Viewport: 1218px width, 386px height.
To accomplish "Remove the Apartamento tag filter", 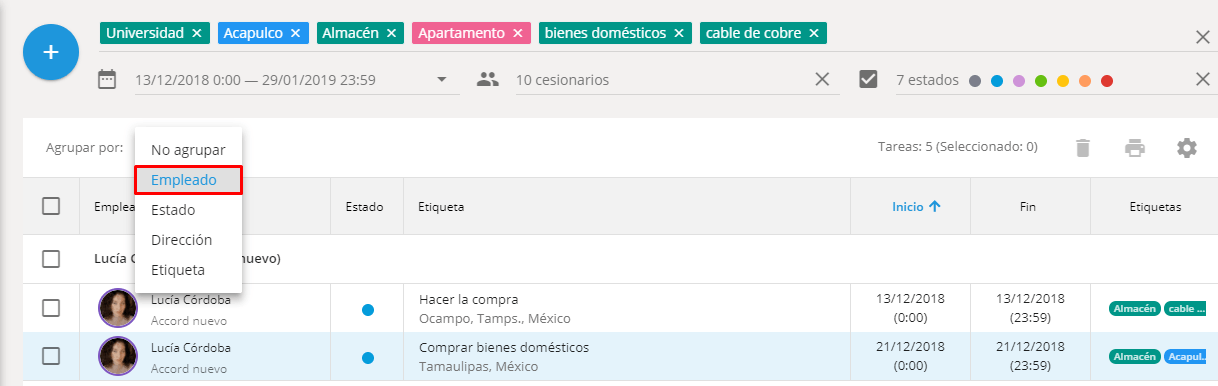I will point(518,33).
